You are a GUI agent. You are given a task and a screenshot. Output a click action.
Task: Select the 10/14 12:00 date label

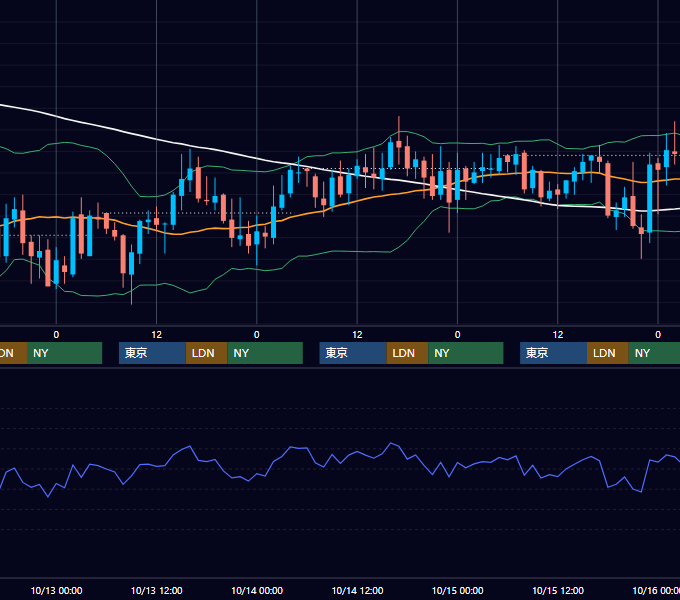pyautogui.click(x=357, y=590)
